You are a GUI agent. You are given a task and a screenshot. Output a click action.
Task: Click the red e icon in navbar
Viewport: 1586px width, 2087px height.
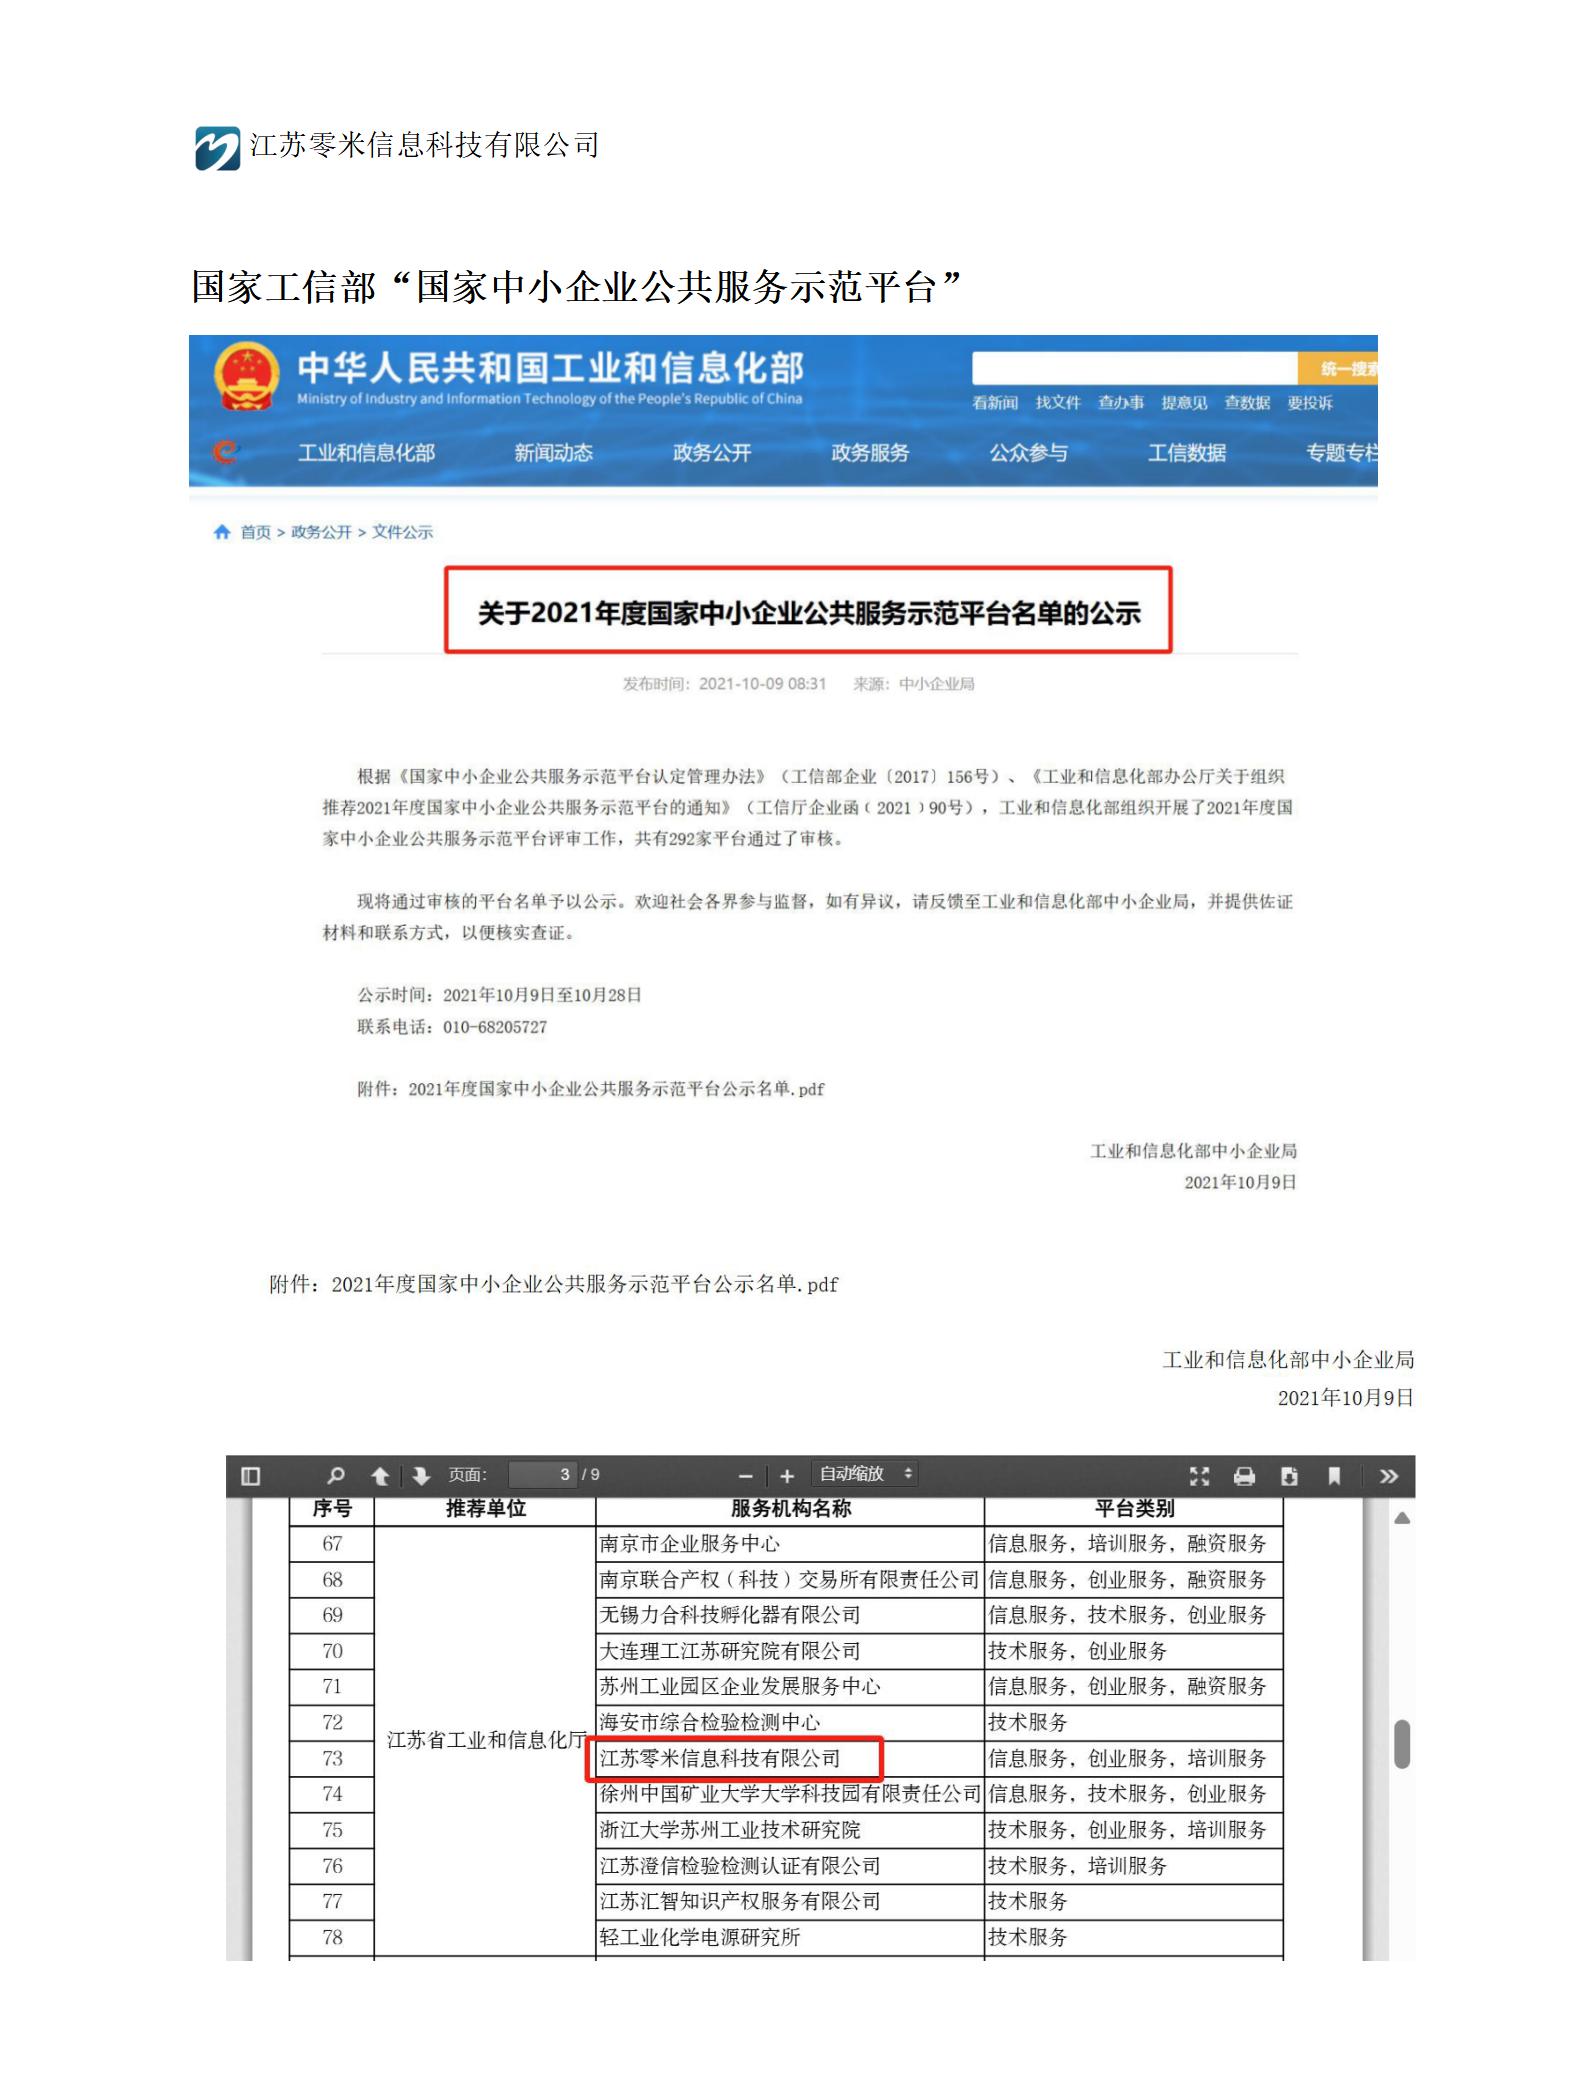coord(226,452)
